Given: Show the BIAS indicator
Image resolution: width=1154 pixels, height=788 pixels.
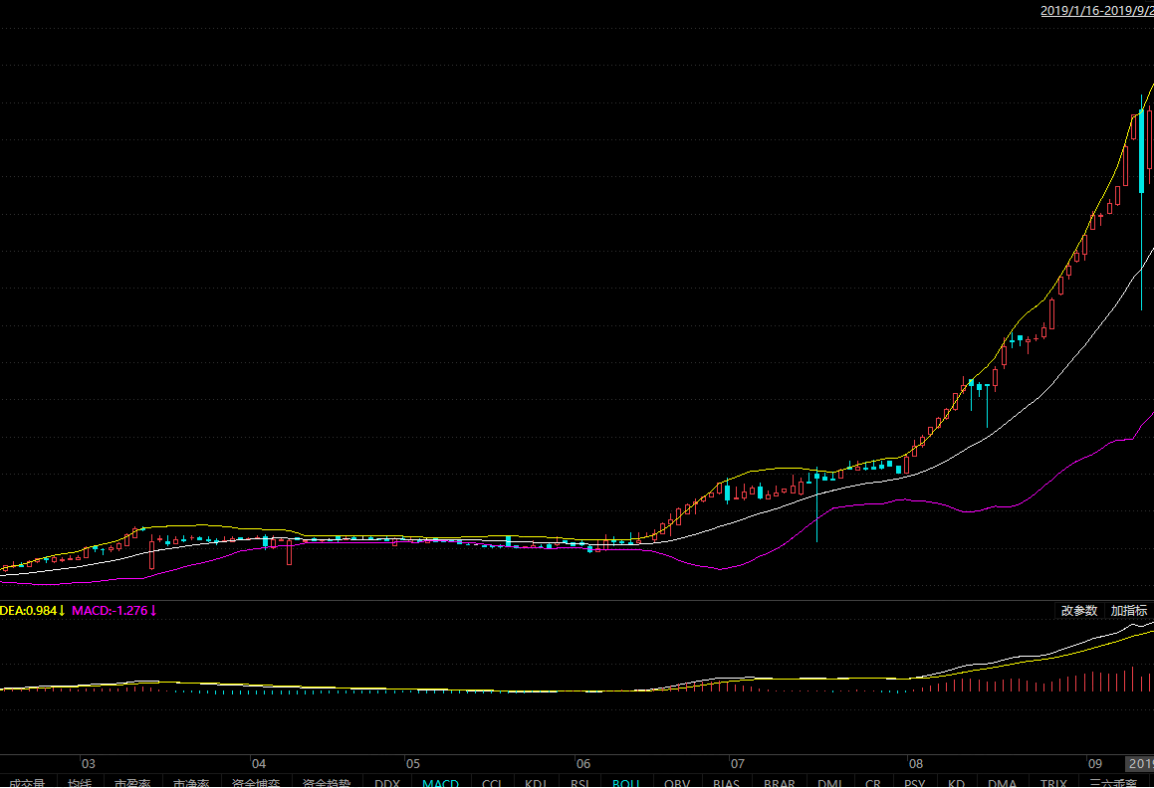Looking at the screenshot, I should (x=726, y=783).
